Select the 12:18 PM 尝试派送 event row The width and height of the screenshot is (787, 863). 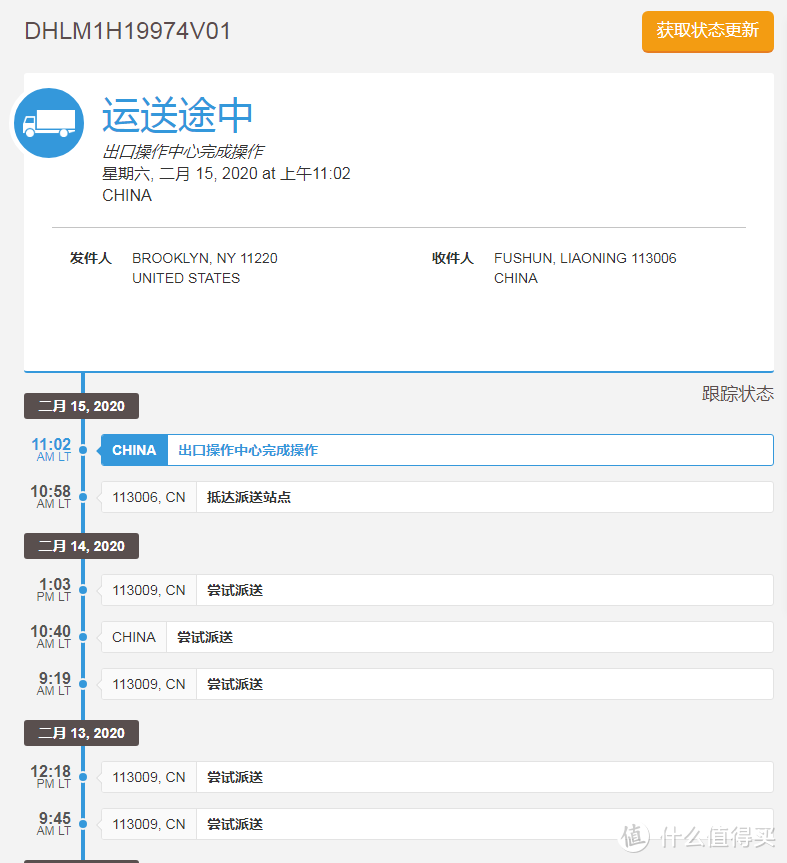(x=437, y=777)
